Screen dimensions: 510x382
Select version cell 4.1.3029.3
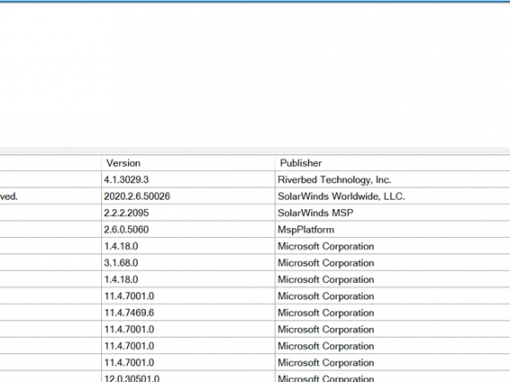[188, 180]
